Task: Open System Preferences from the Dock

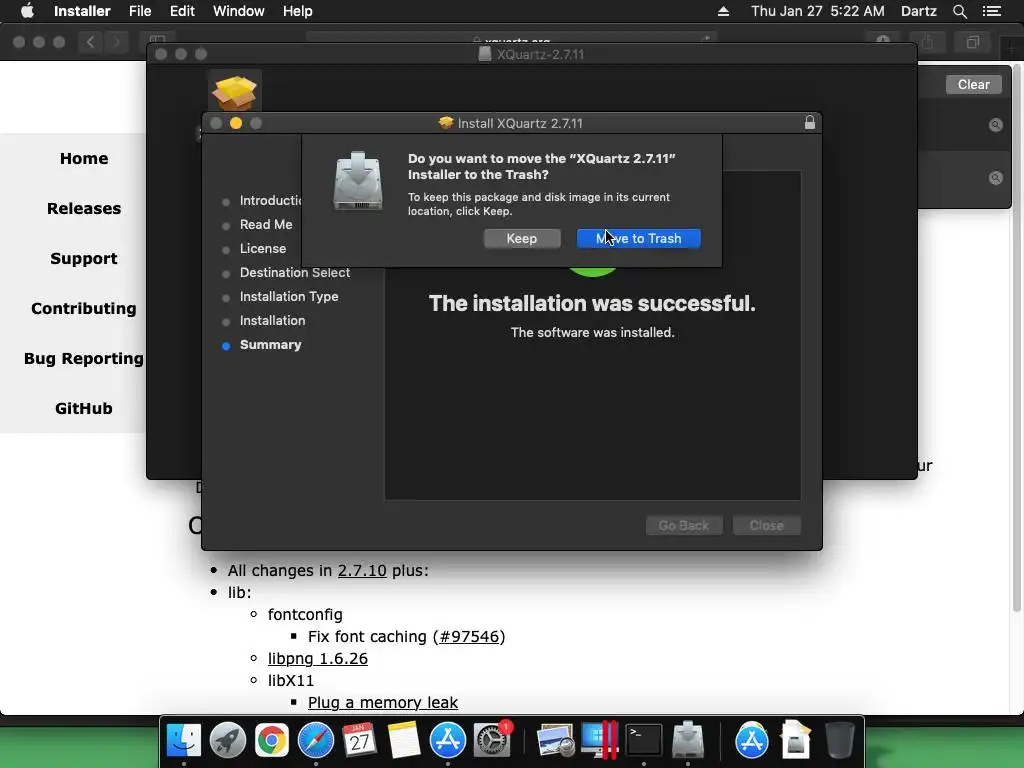Action: click(x=492, y=741)
